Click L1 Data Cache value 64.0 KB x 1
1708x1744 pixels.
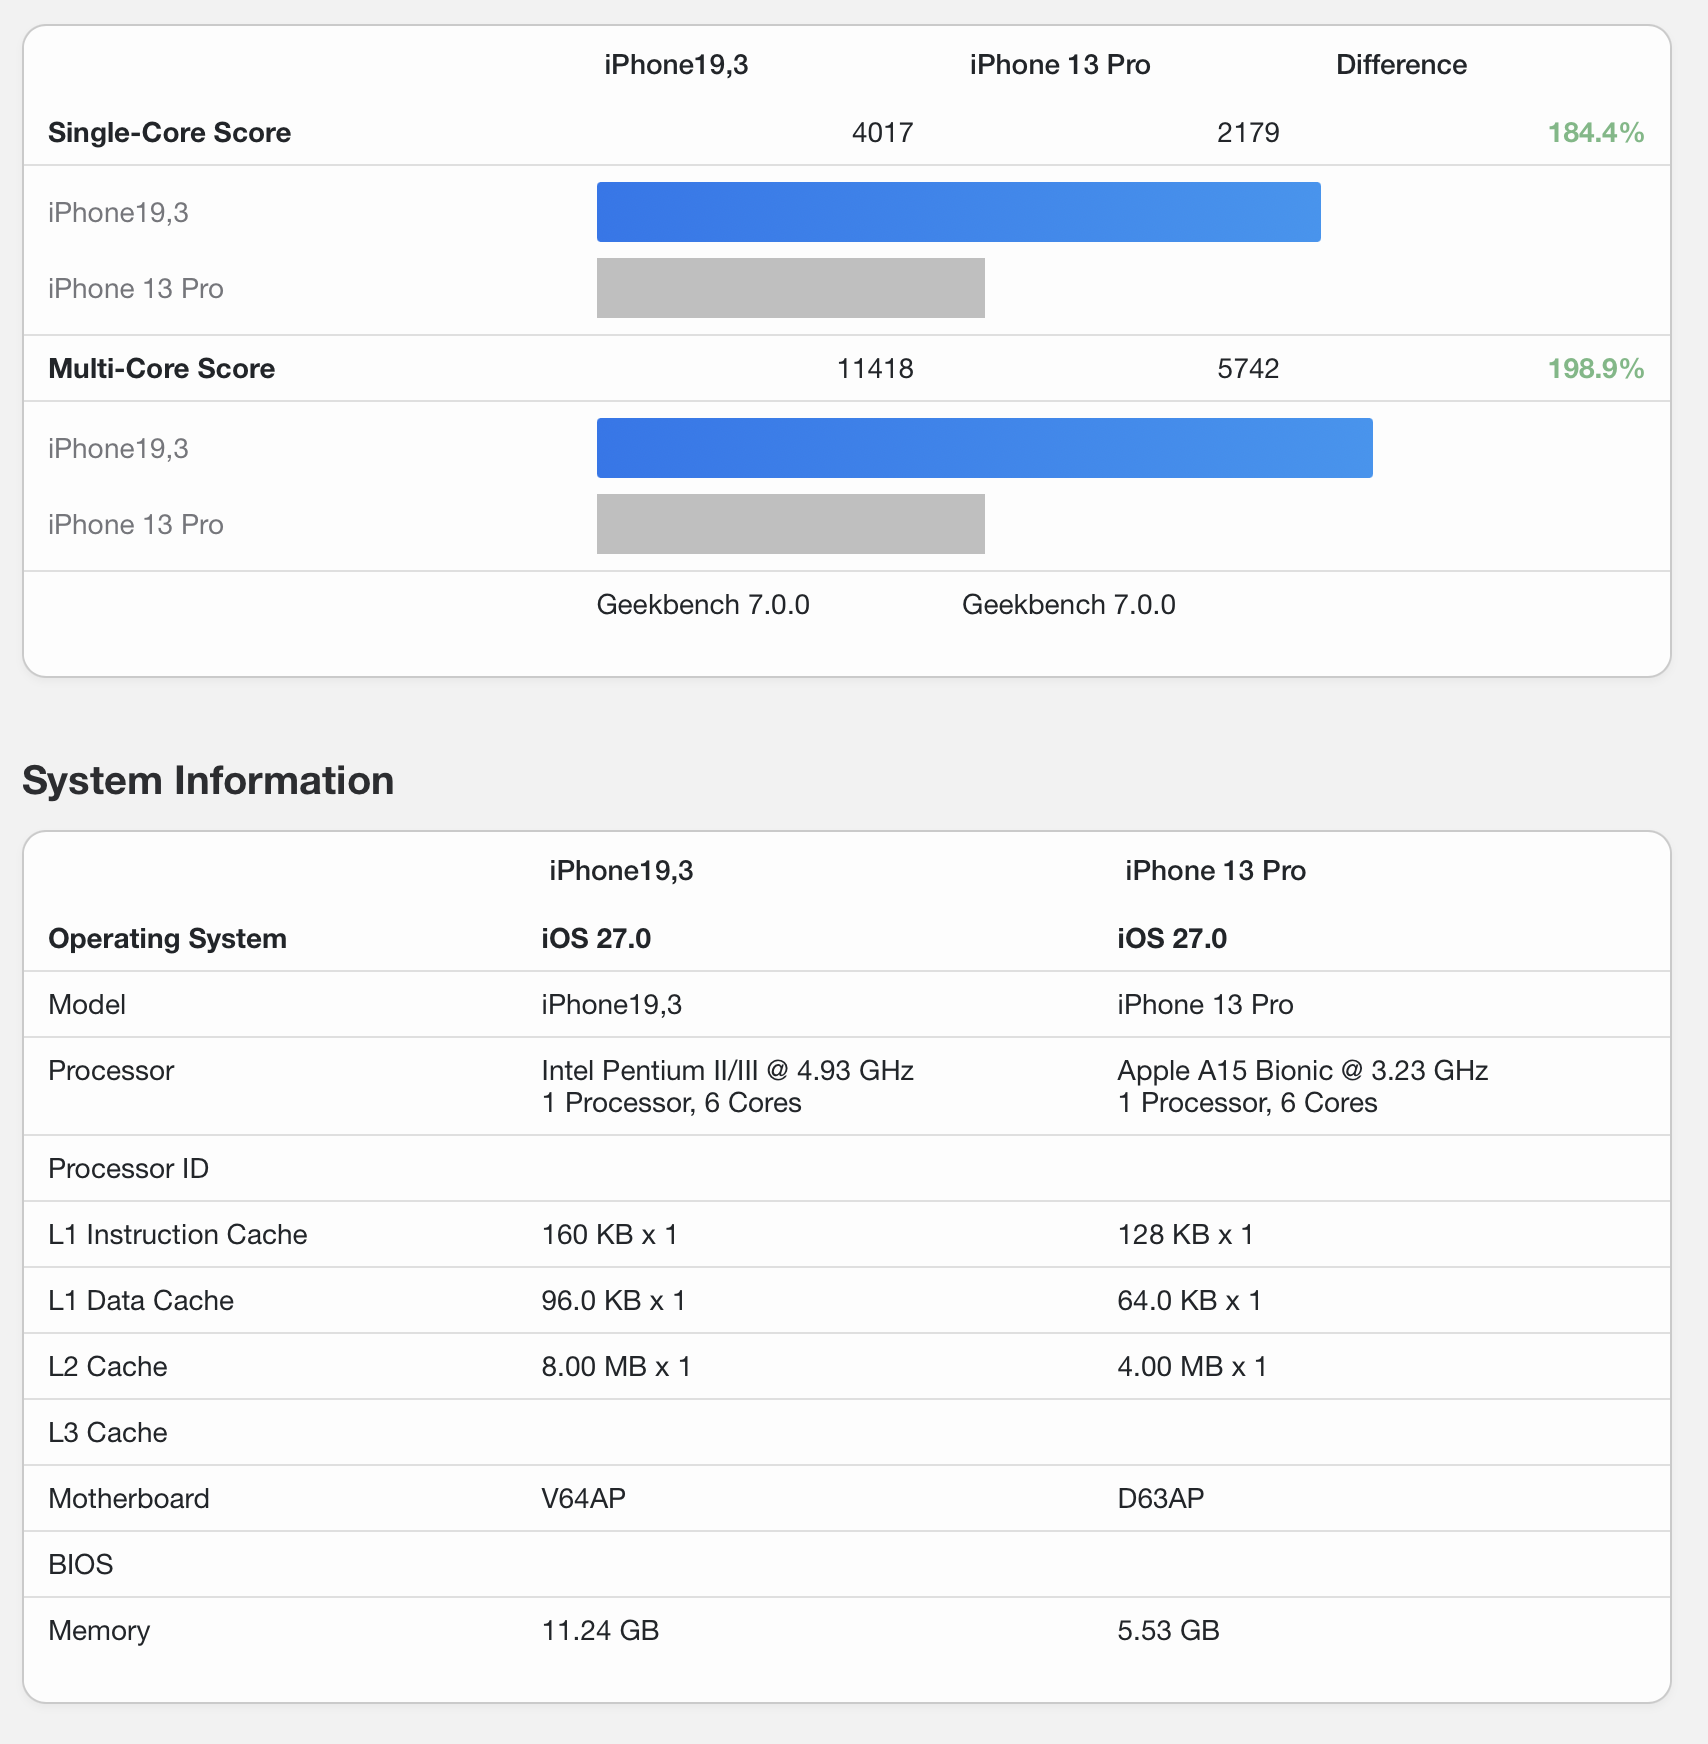tap(1189, 1301)
